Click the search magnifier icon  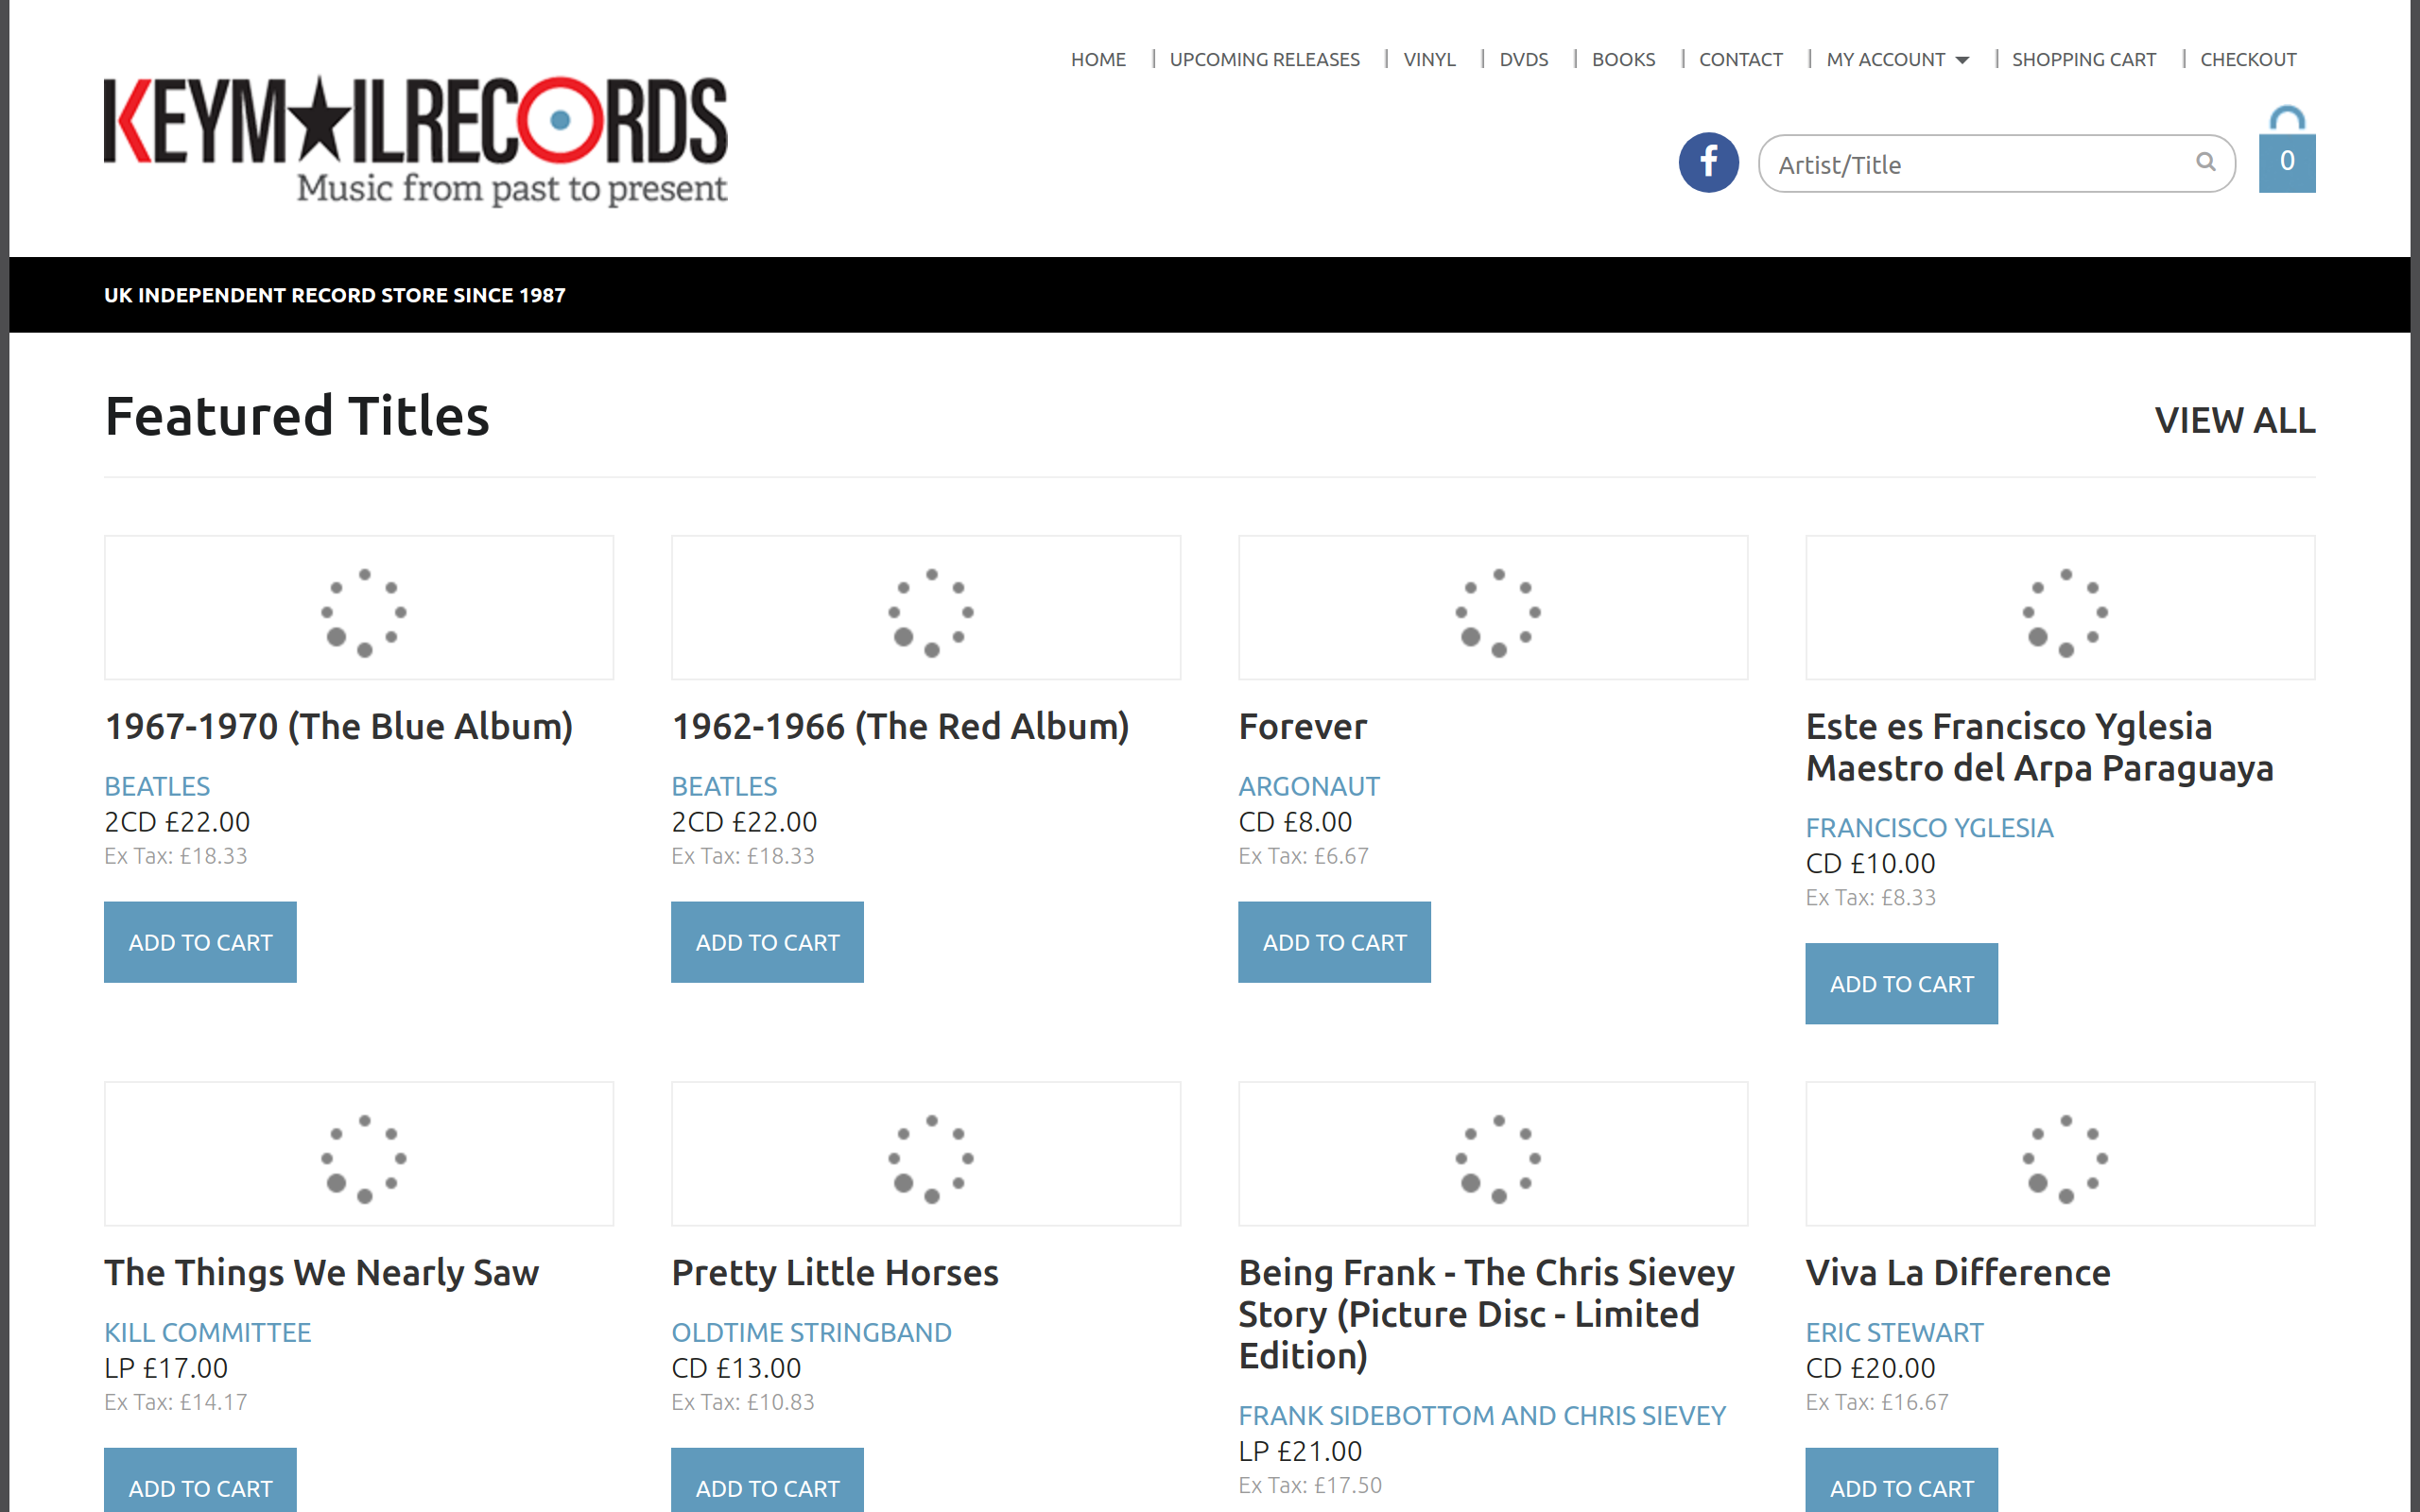click(x=2206, y=163)
